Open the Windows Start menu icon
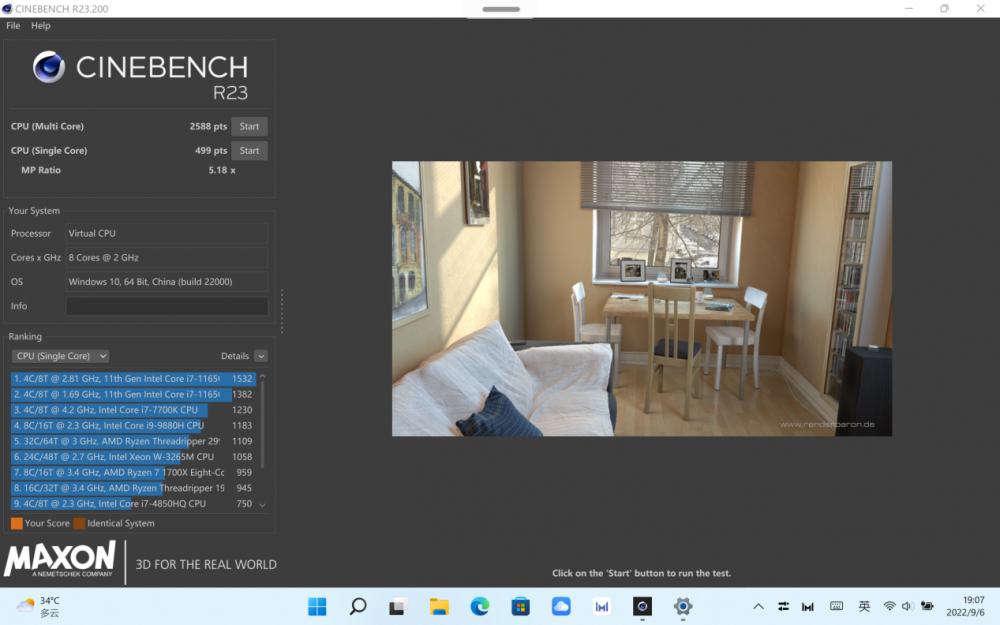The image size is (1000, 625). [x=317, y=607]
